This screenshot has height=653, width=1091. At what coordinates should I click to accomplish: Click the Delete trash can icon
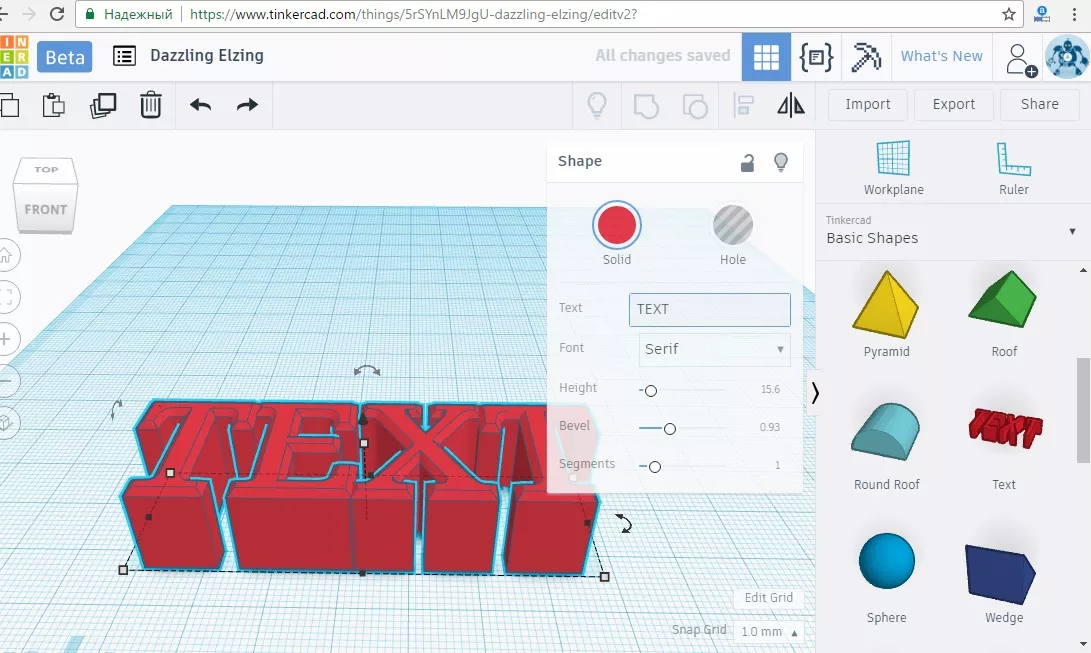pyautogui.click(x=150, y=105)
